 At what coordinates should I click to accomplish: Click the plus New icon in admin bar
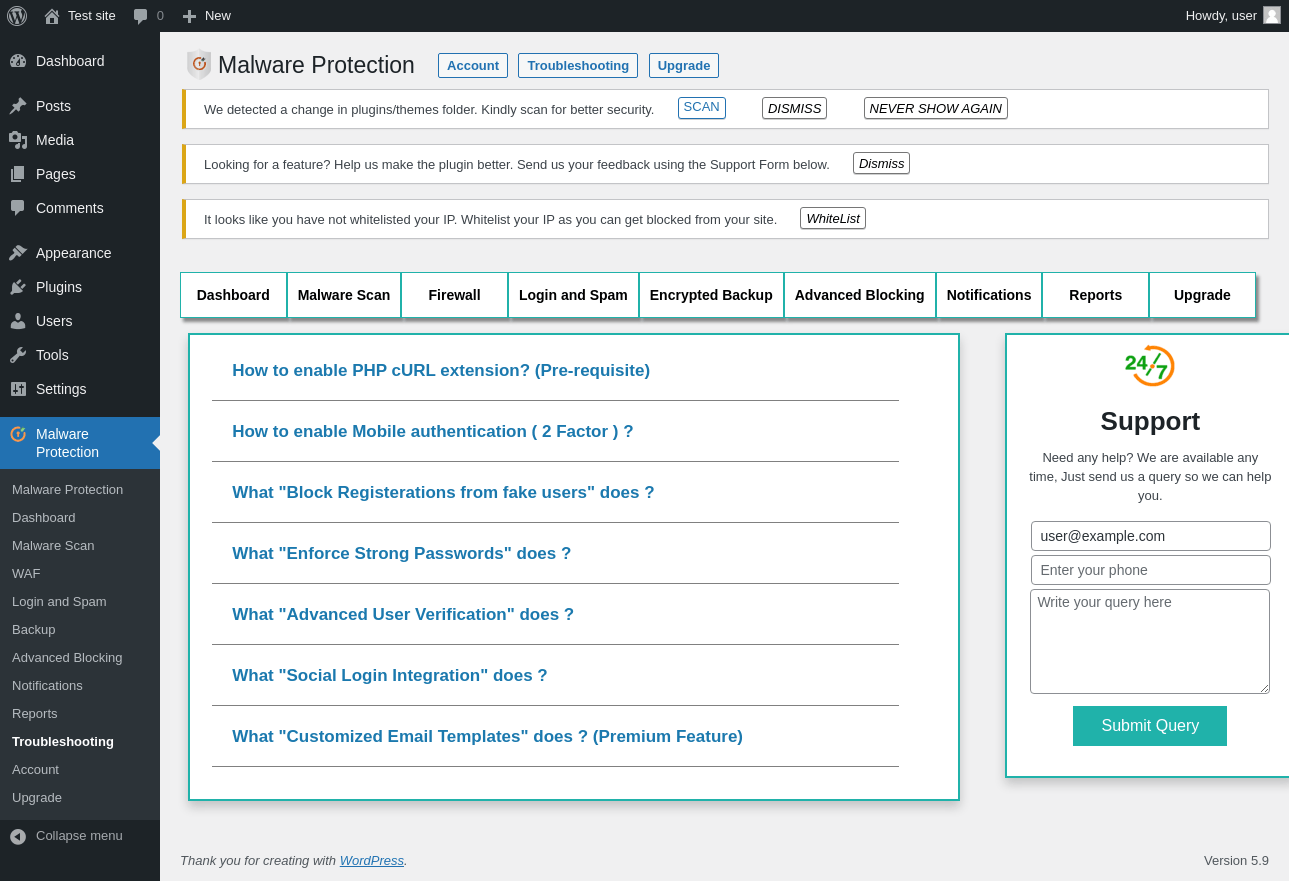(x=189, y=16)
